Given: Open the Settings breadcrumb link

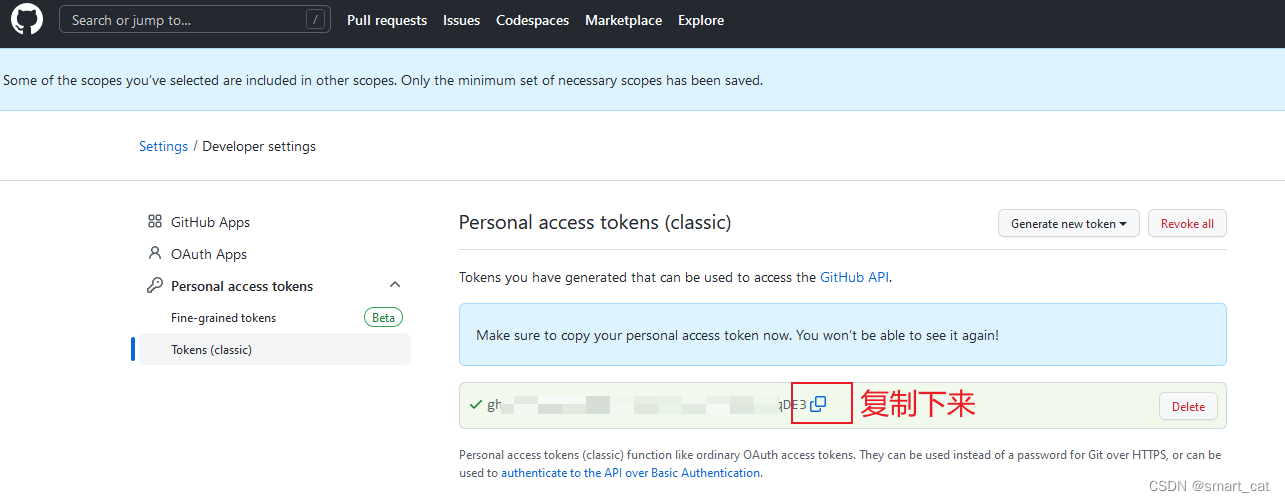Looking at the screenshot, I should click(x=163, y=146).
